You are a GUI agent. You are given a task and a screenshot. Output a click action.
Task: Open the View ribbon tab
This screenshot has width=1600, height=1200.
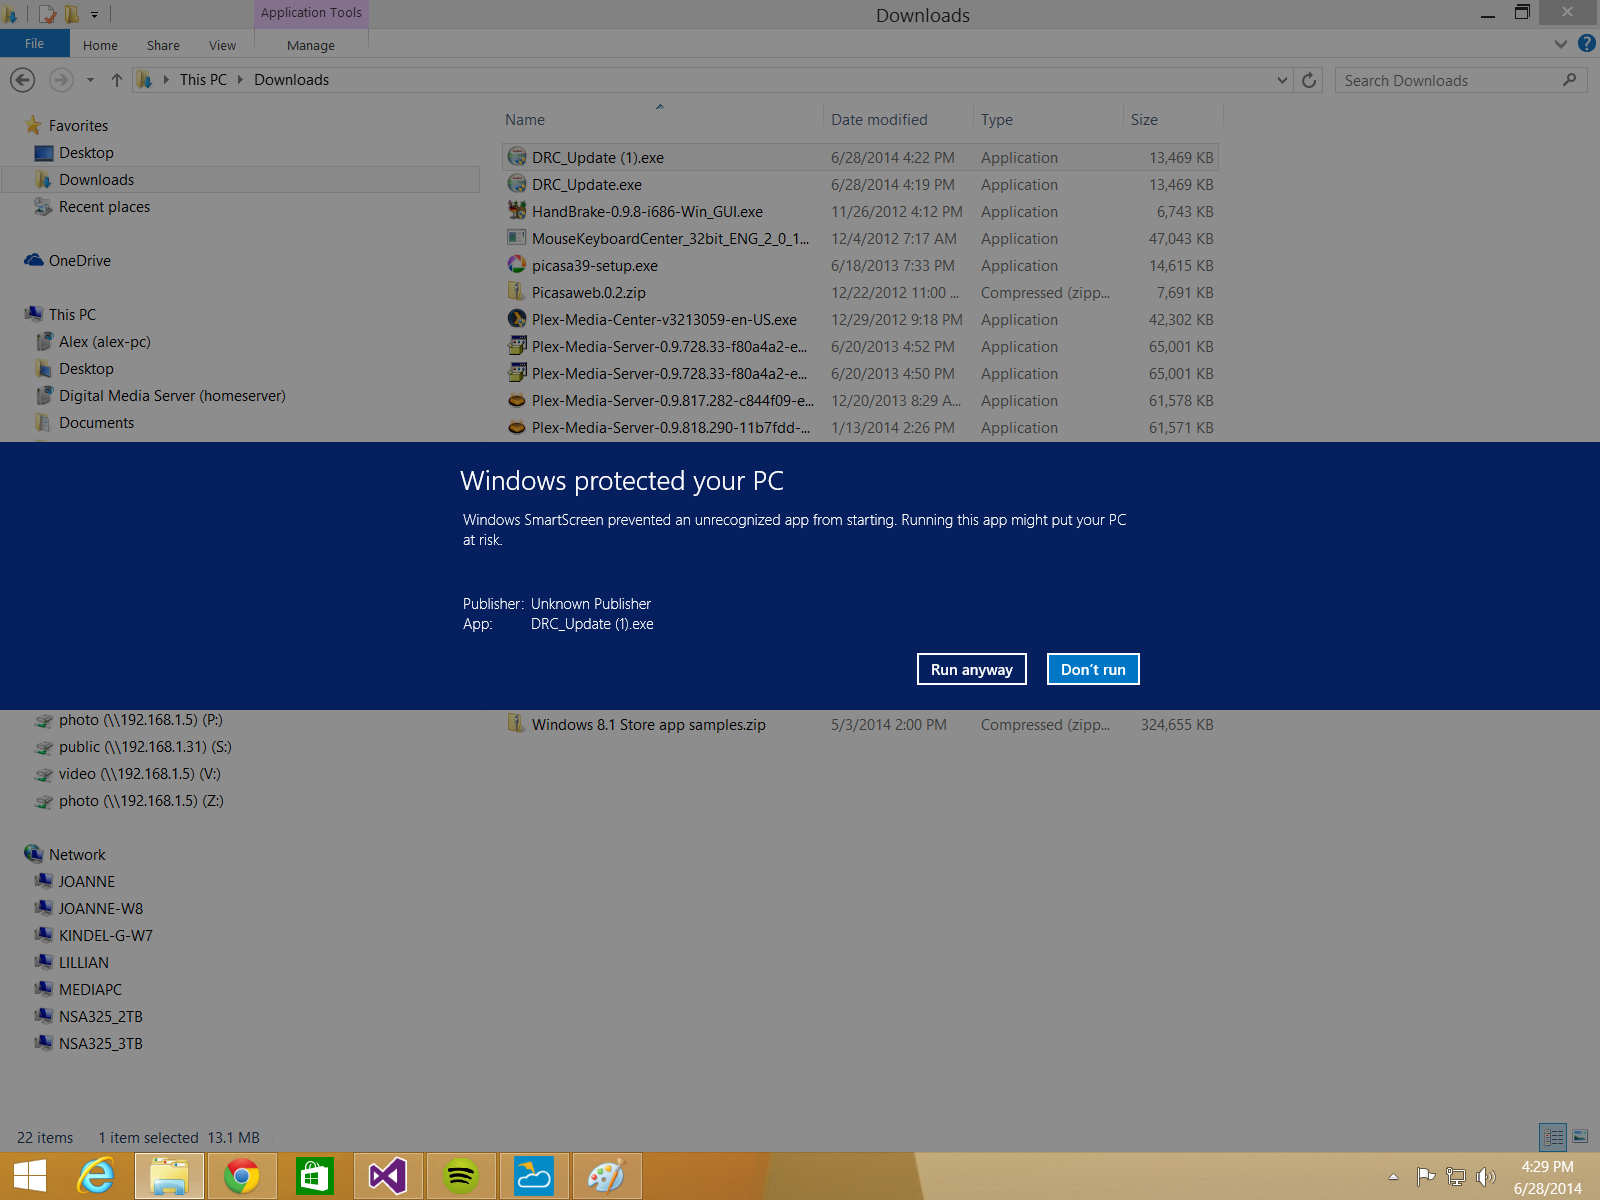(222, 45)
